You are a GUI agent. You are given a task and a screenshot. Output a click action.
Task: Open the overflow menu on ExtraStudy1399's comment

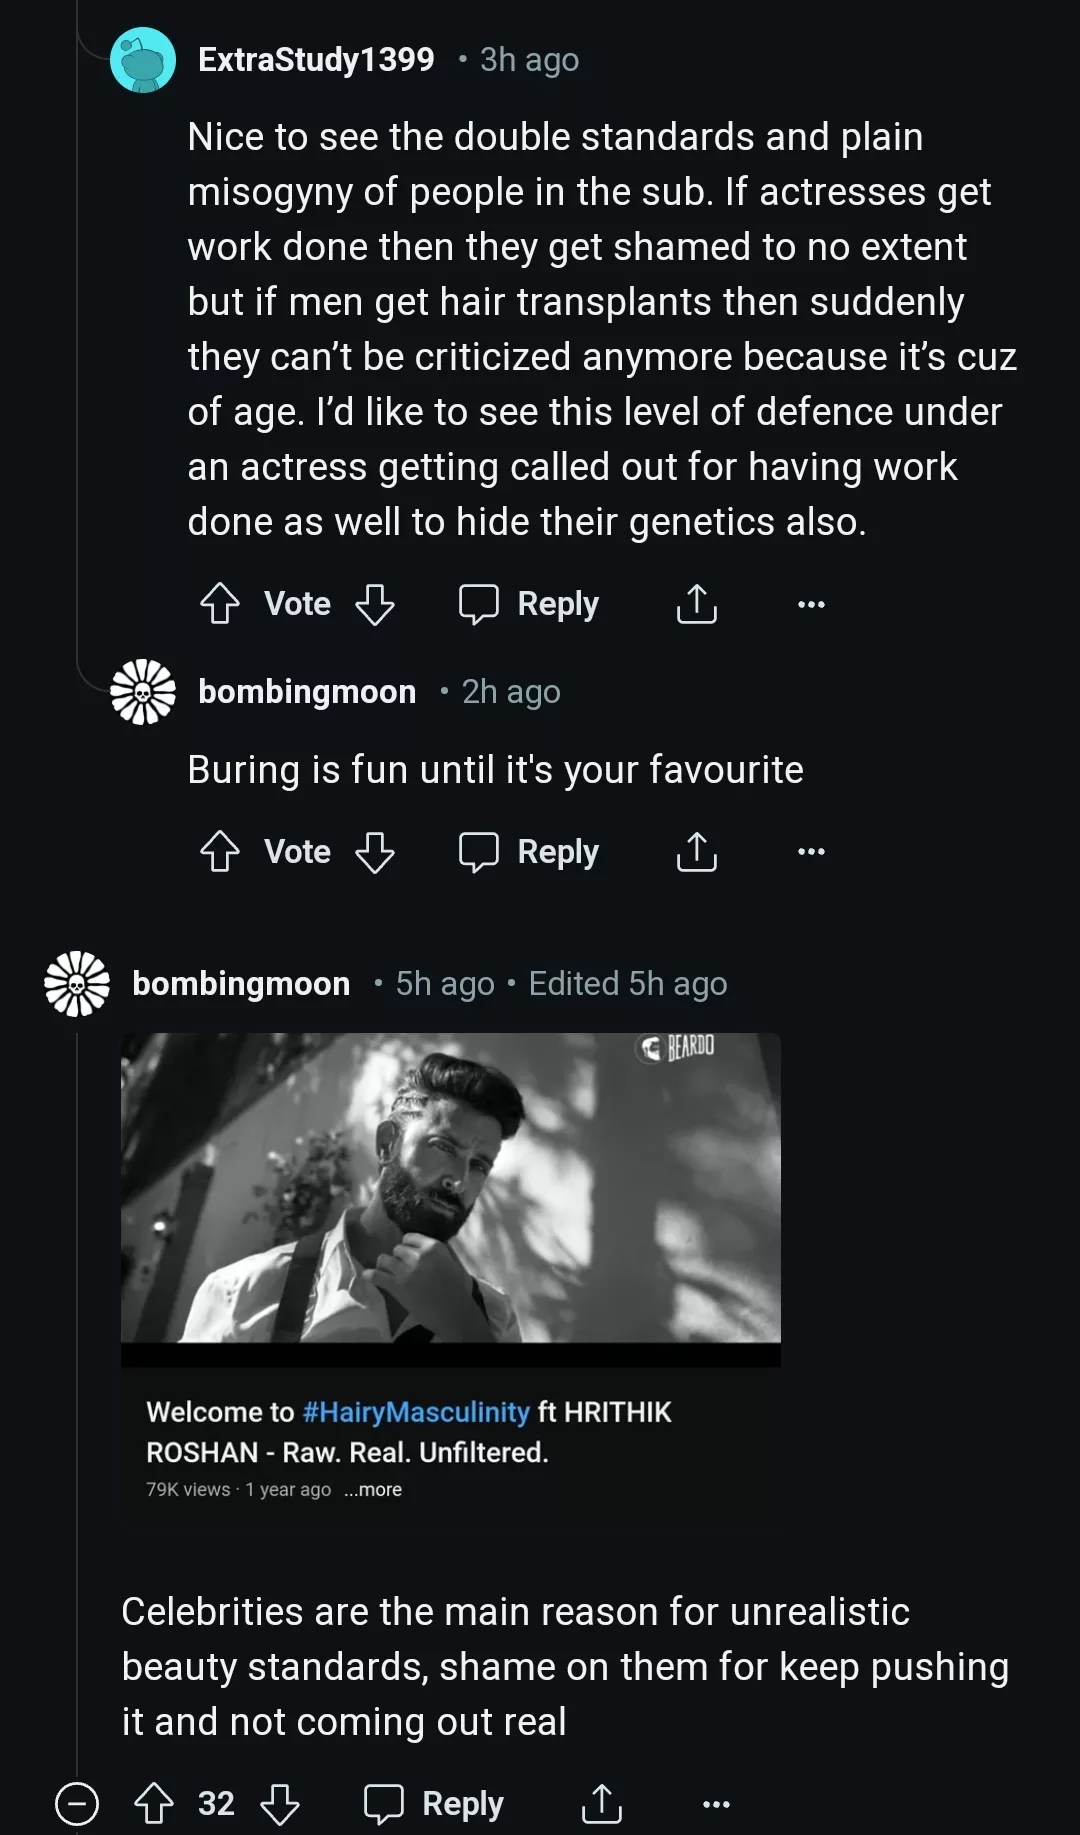(810, 603)
